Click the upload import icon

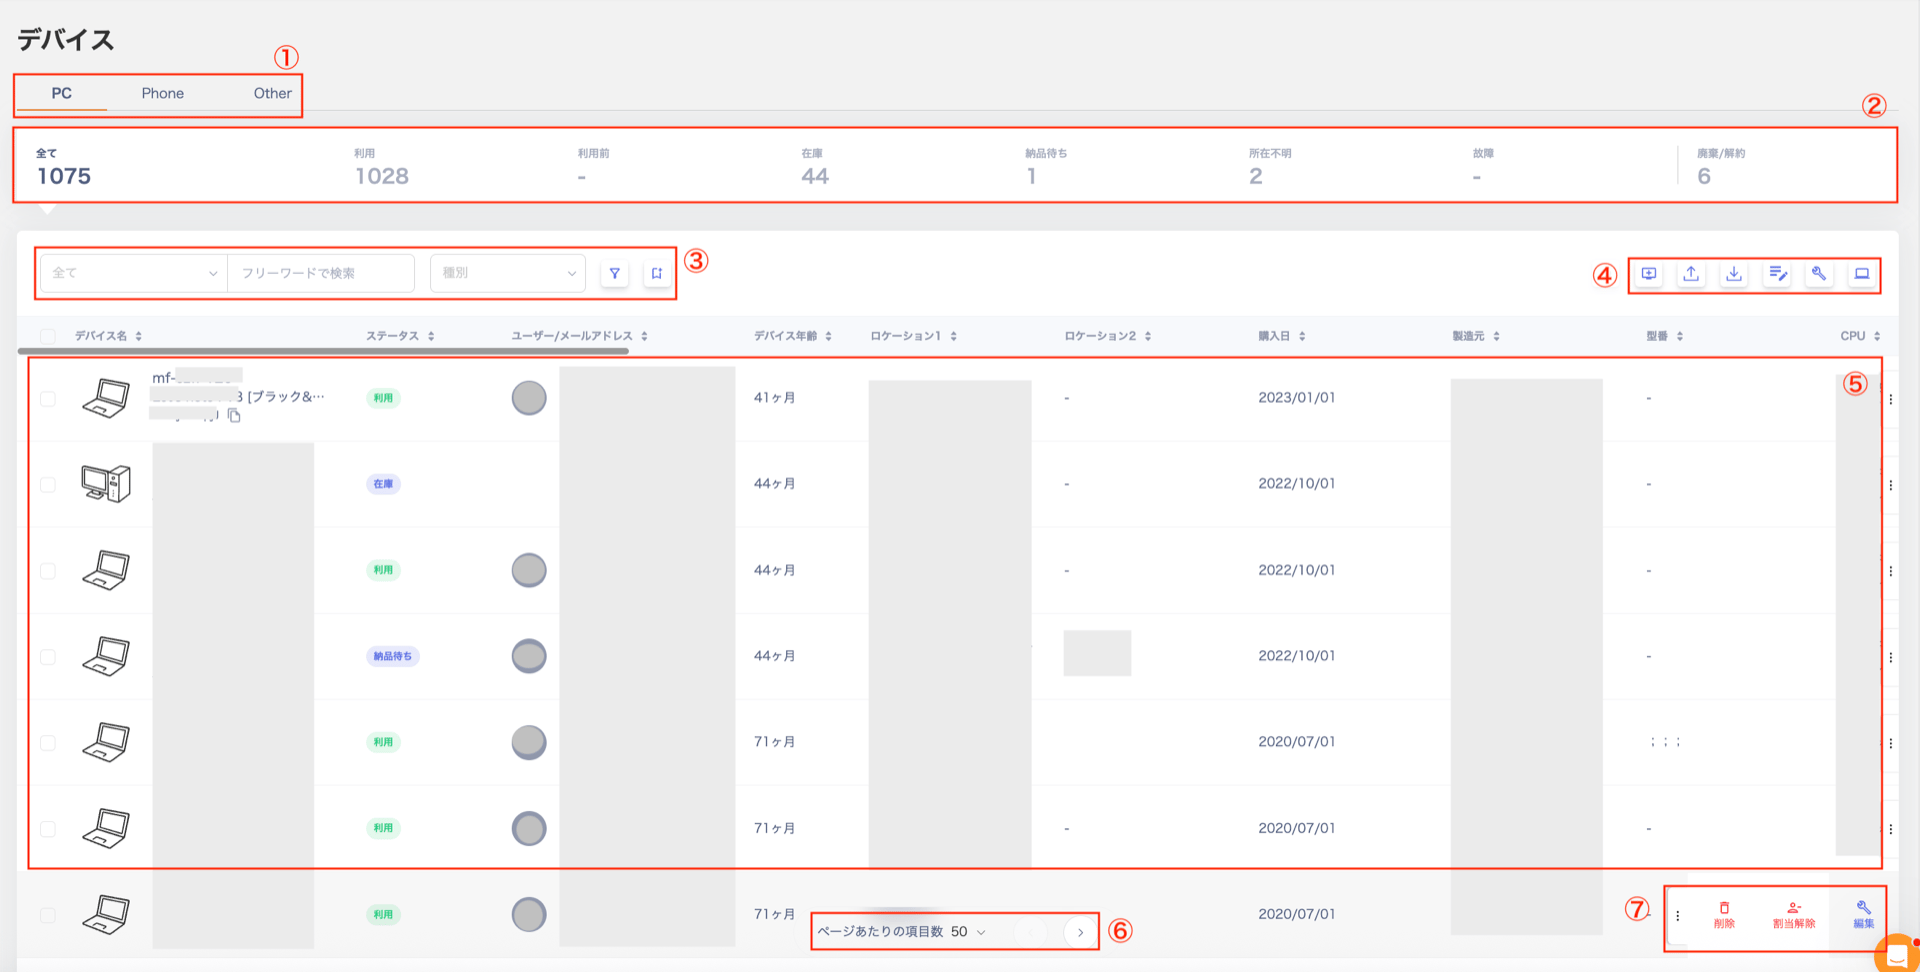[1691, 274]
